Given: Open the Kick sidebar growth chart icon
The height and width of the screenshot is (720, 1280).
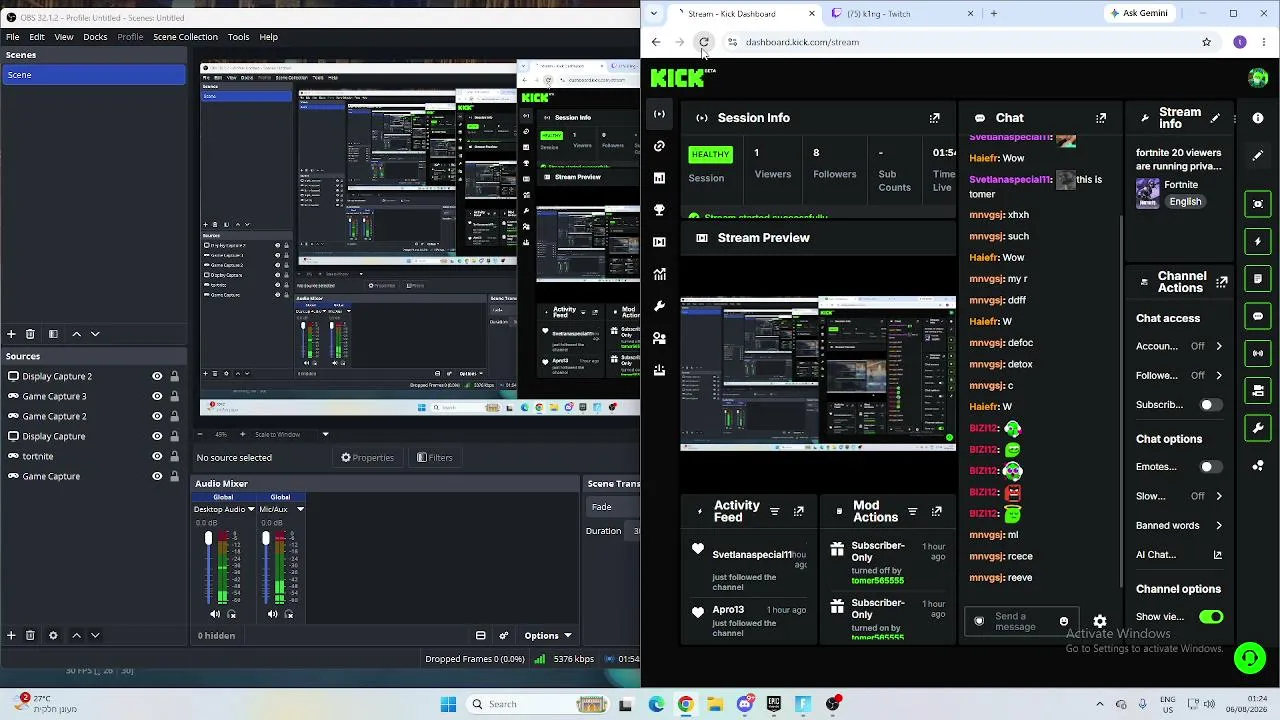Looking at the screenshot, I should (659, 274).
